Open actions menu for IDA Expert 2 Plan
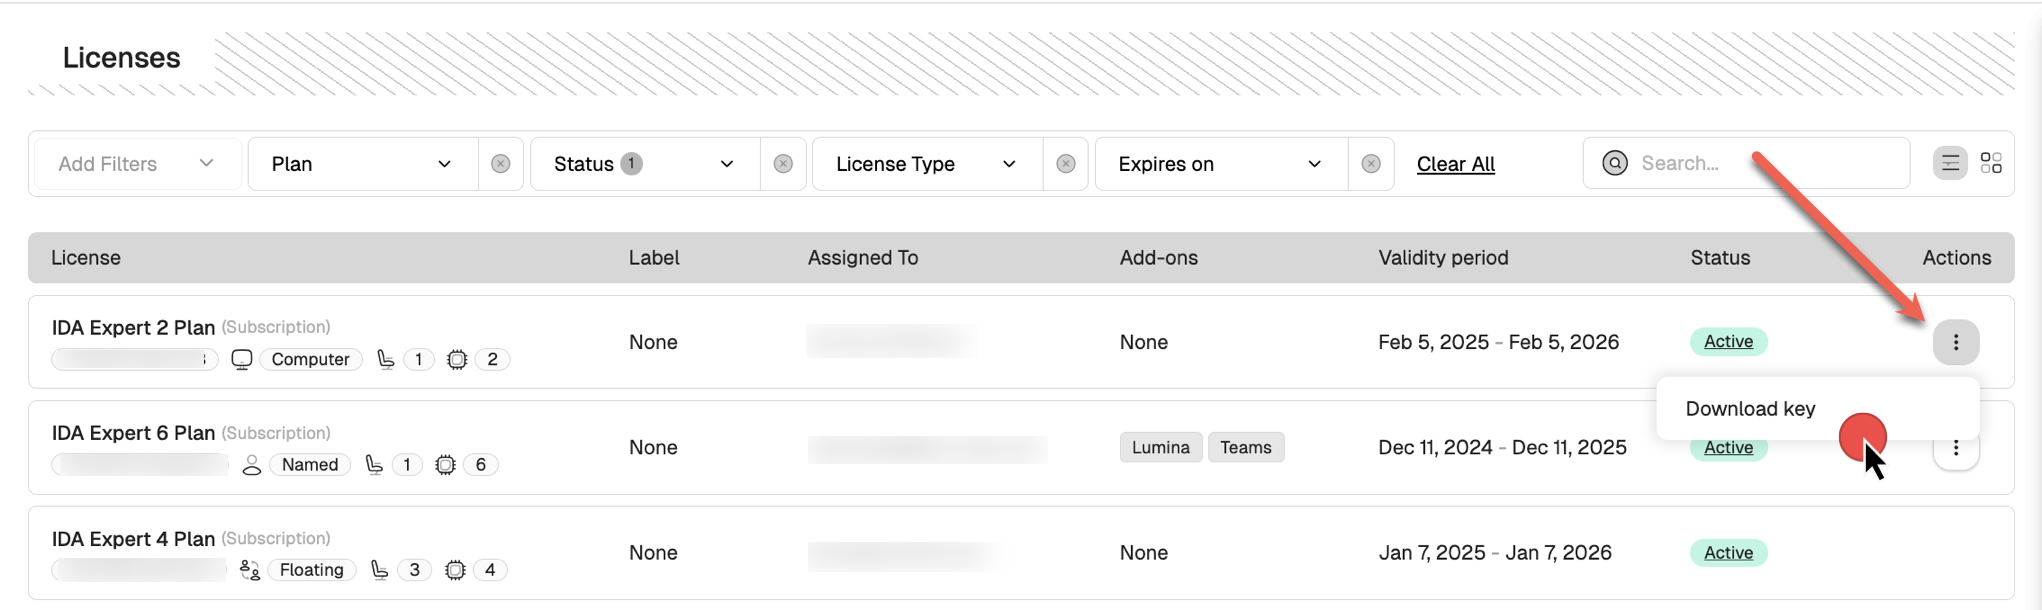 pyautogui.click(x=1955, y=342)
